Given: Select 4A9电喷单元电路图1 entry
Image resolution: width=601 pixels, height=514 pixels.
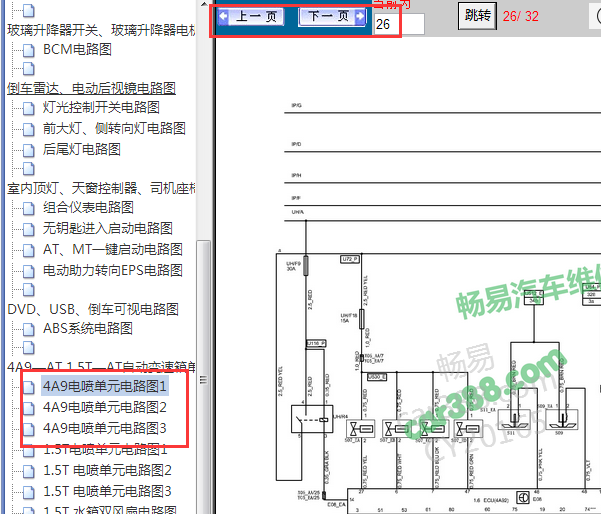Looking at the screenshot, I should point(105,386).
